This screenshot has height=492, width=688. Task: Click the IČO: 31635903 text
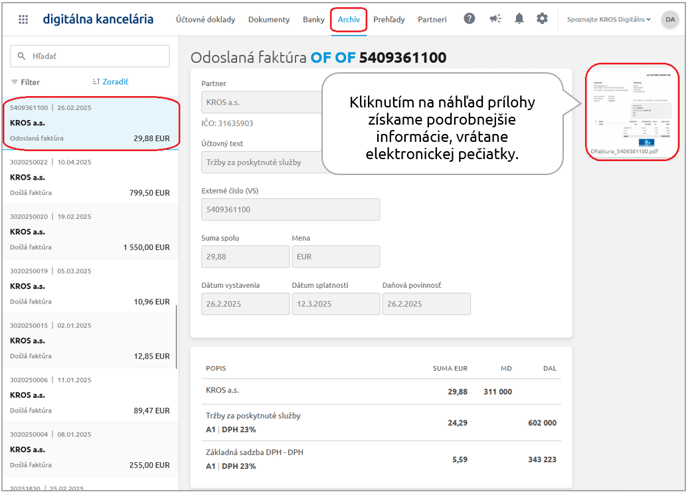coord(227,123)
